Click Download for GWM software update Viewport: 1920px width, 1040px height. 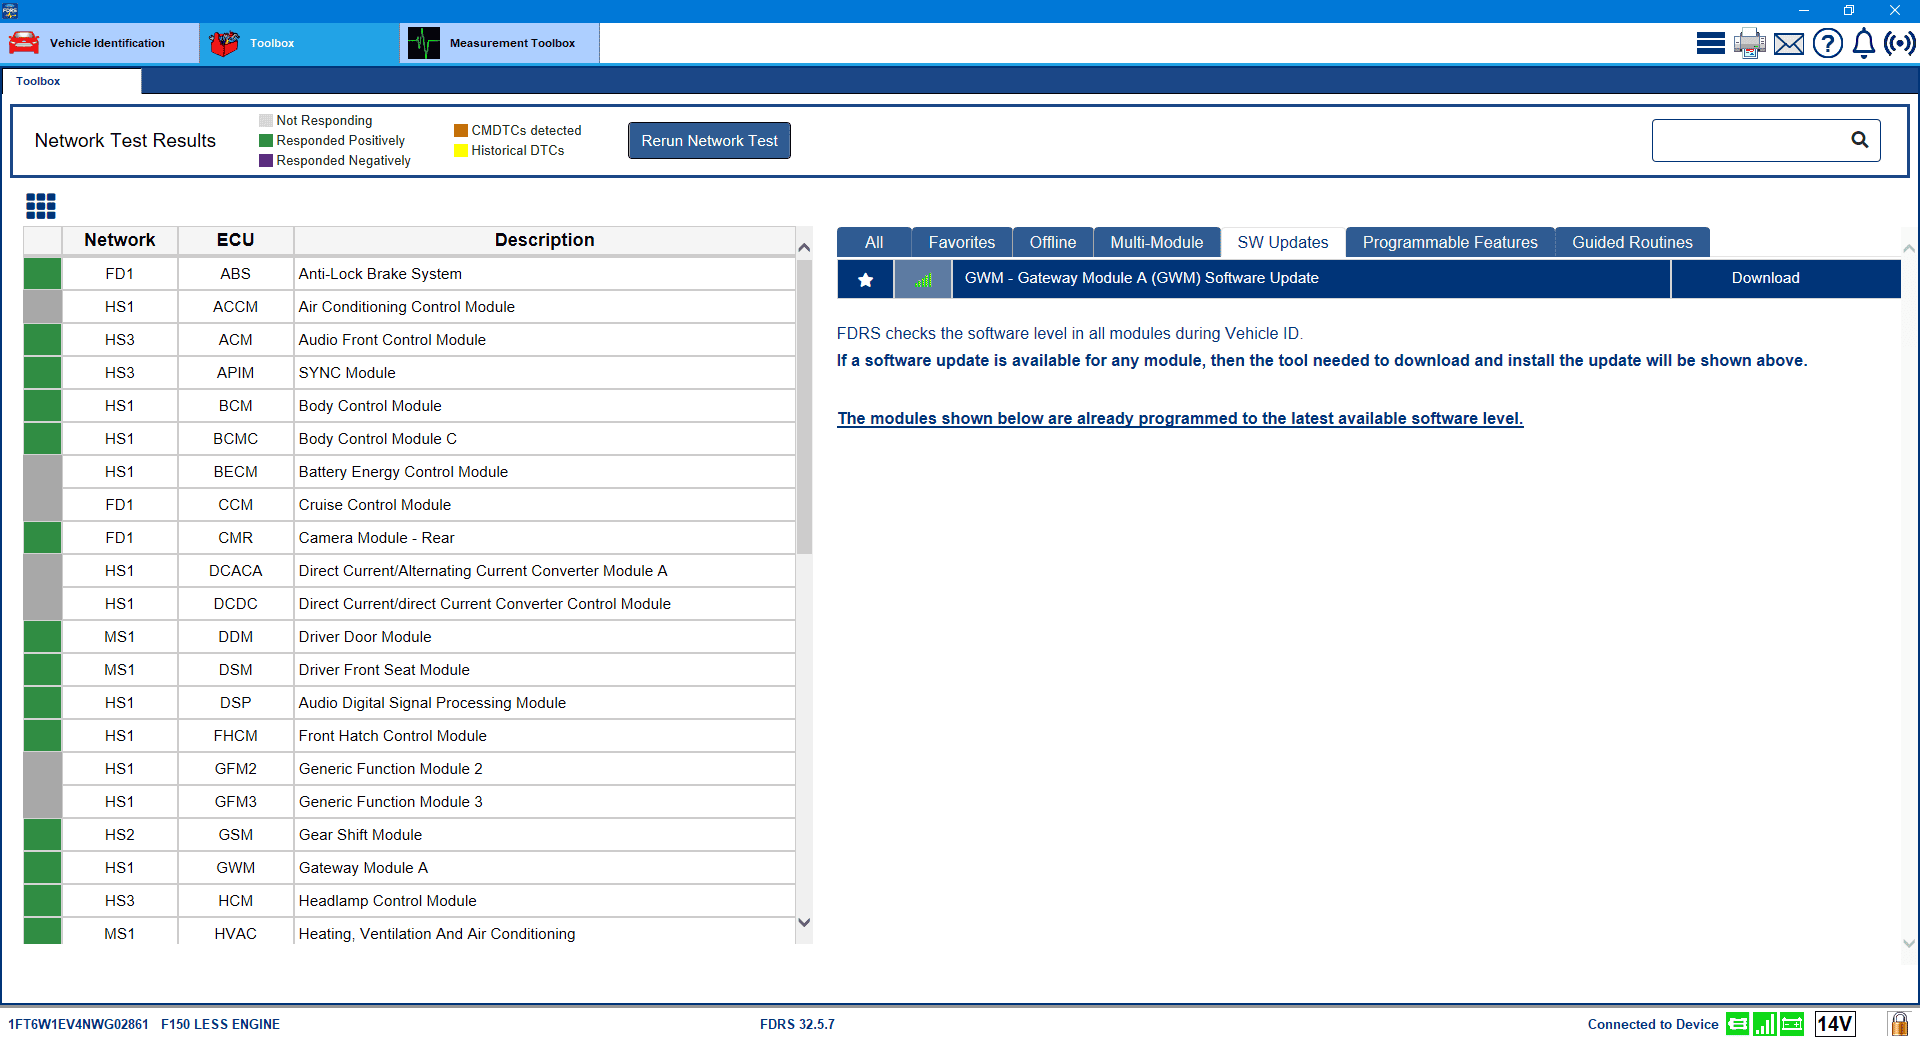click(x=1765, y=278)
